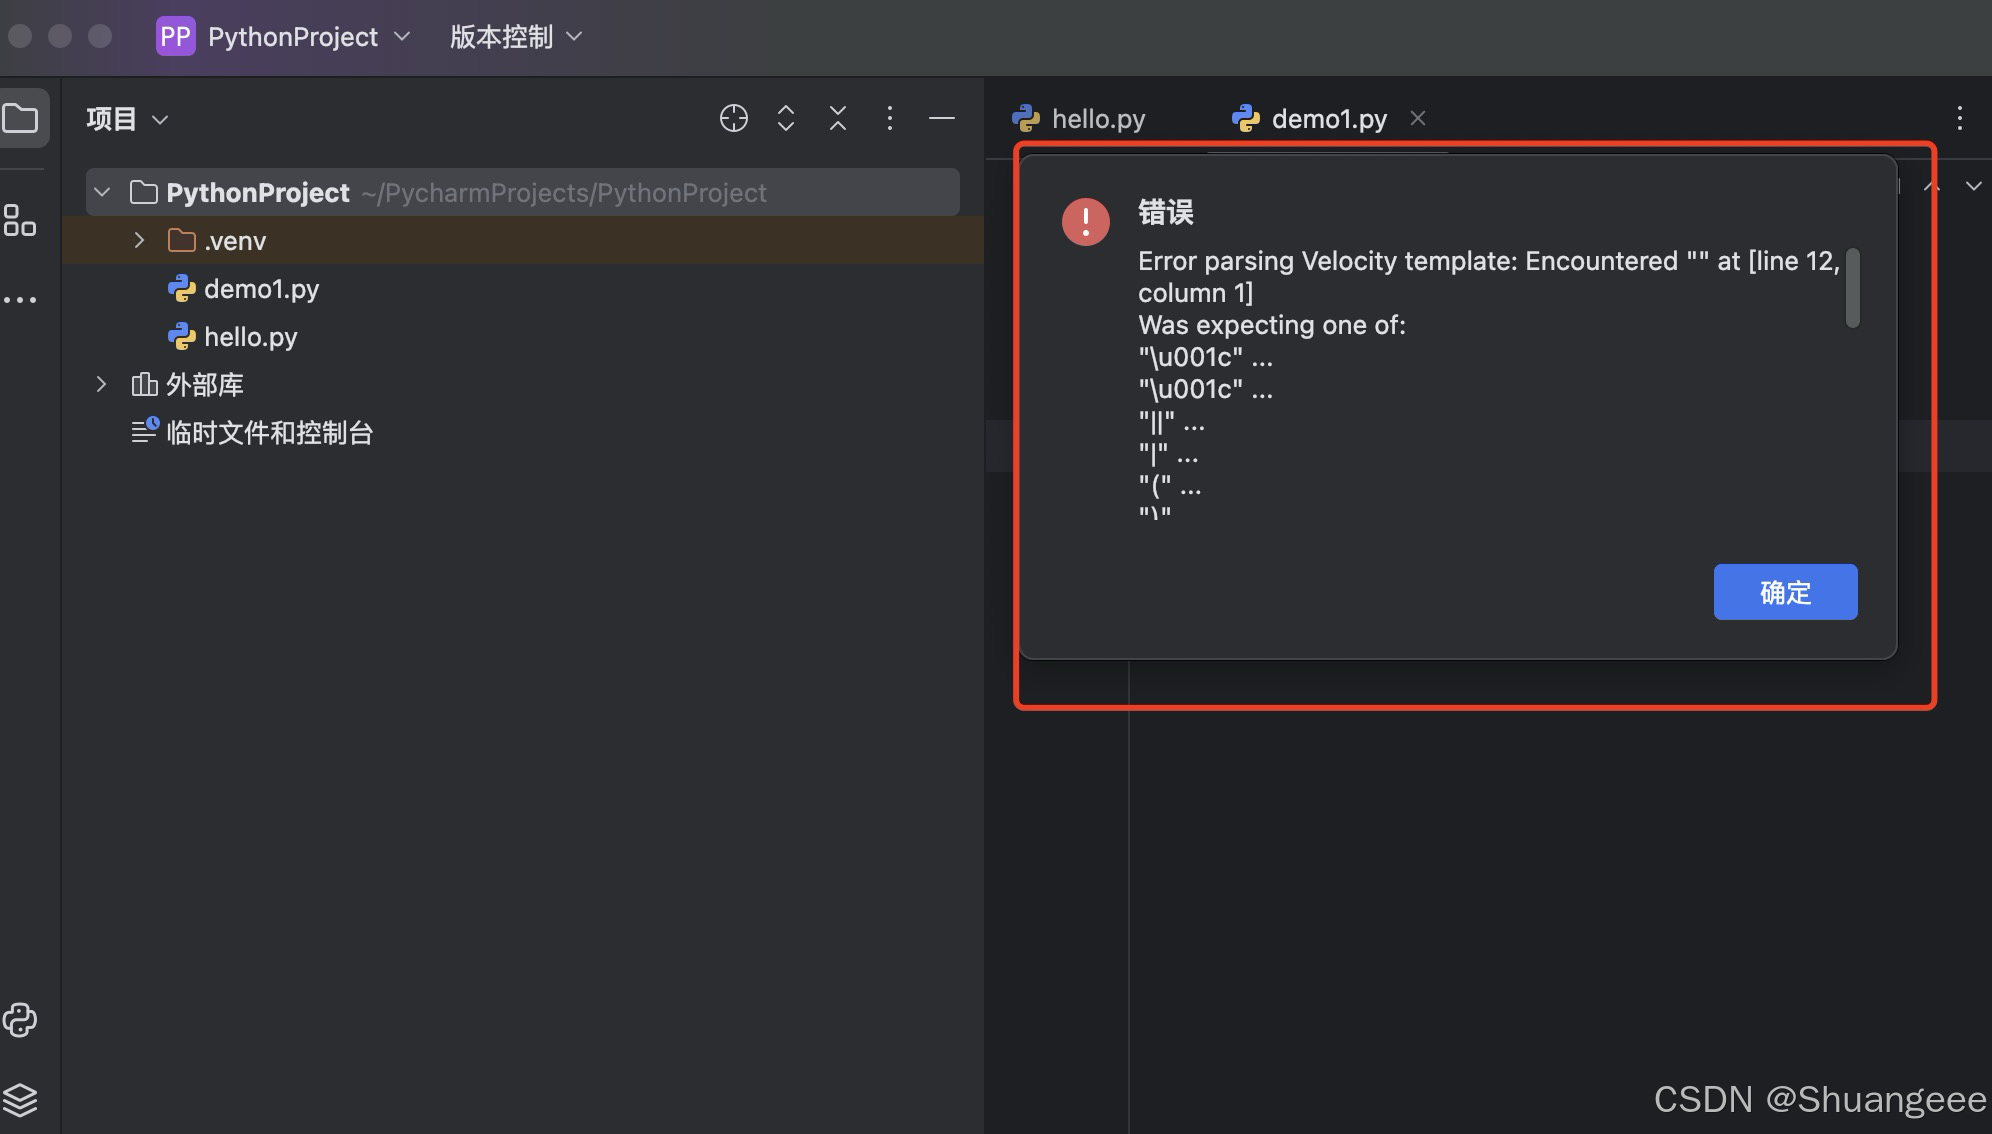
Task: Open project panel options menu icon
Action: tap(889, 118)
